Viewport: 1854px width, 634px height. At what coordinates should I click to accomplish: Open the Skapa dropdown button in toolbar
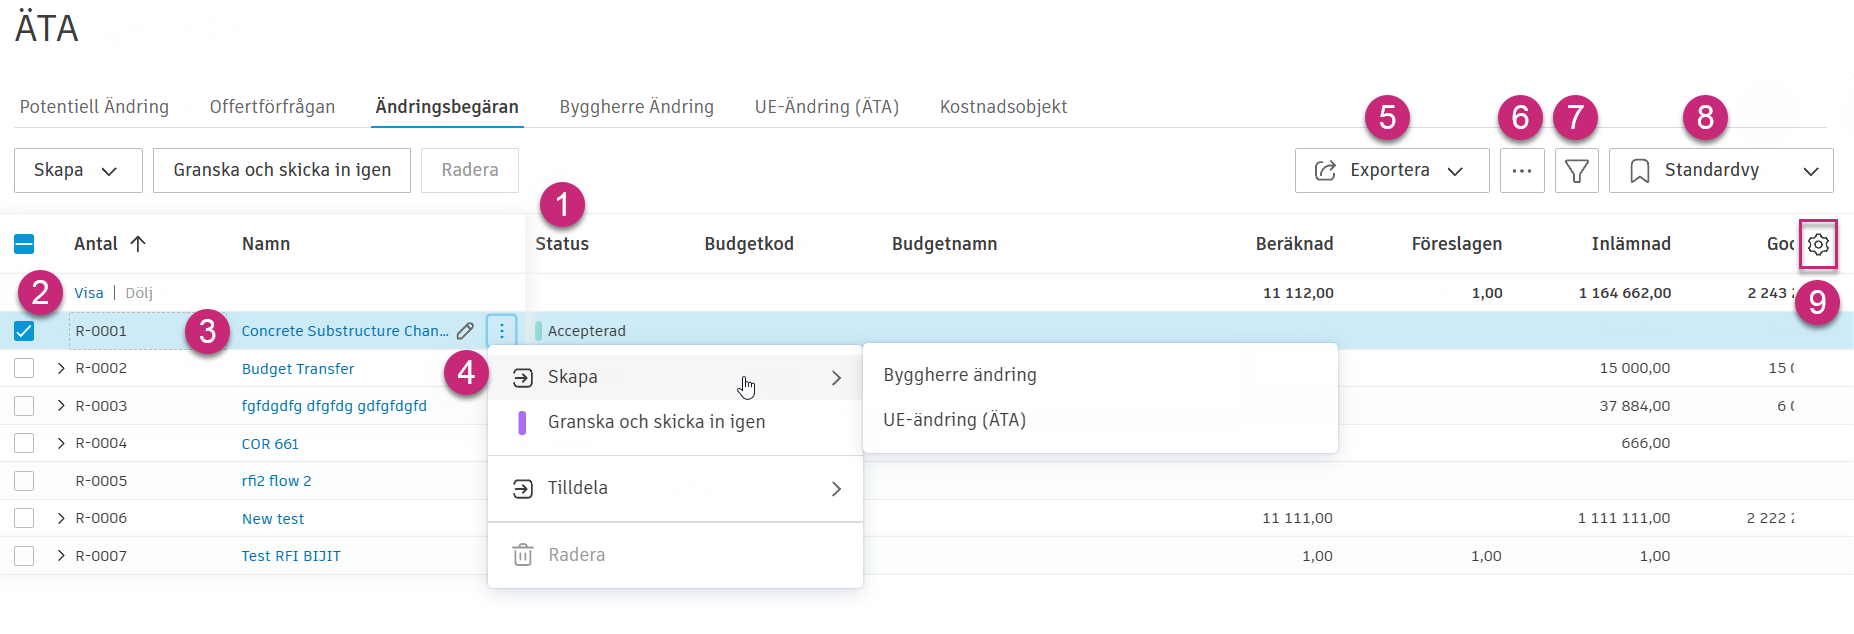click(x=78, y=171)
